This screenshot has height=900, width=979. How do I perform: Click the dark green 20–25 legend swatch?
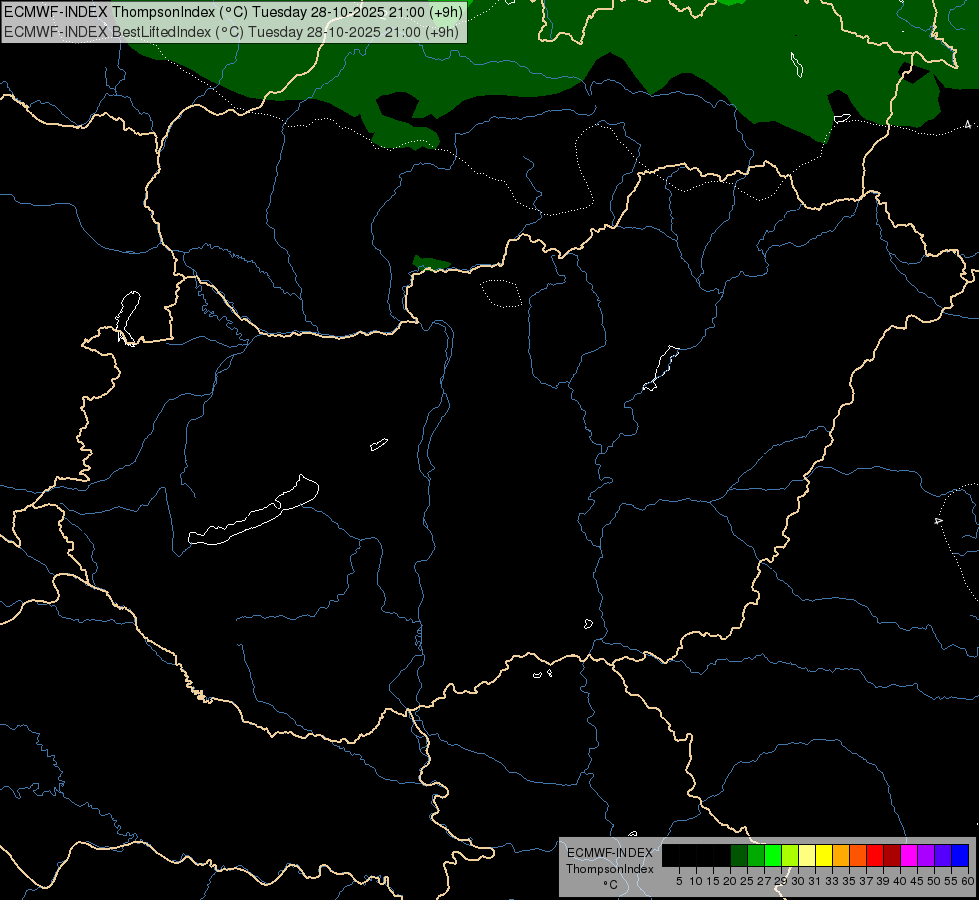[x=739, y=855]
